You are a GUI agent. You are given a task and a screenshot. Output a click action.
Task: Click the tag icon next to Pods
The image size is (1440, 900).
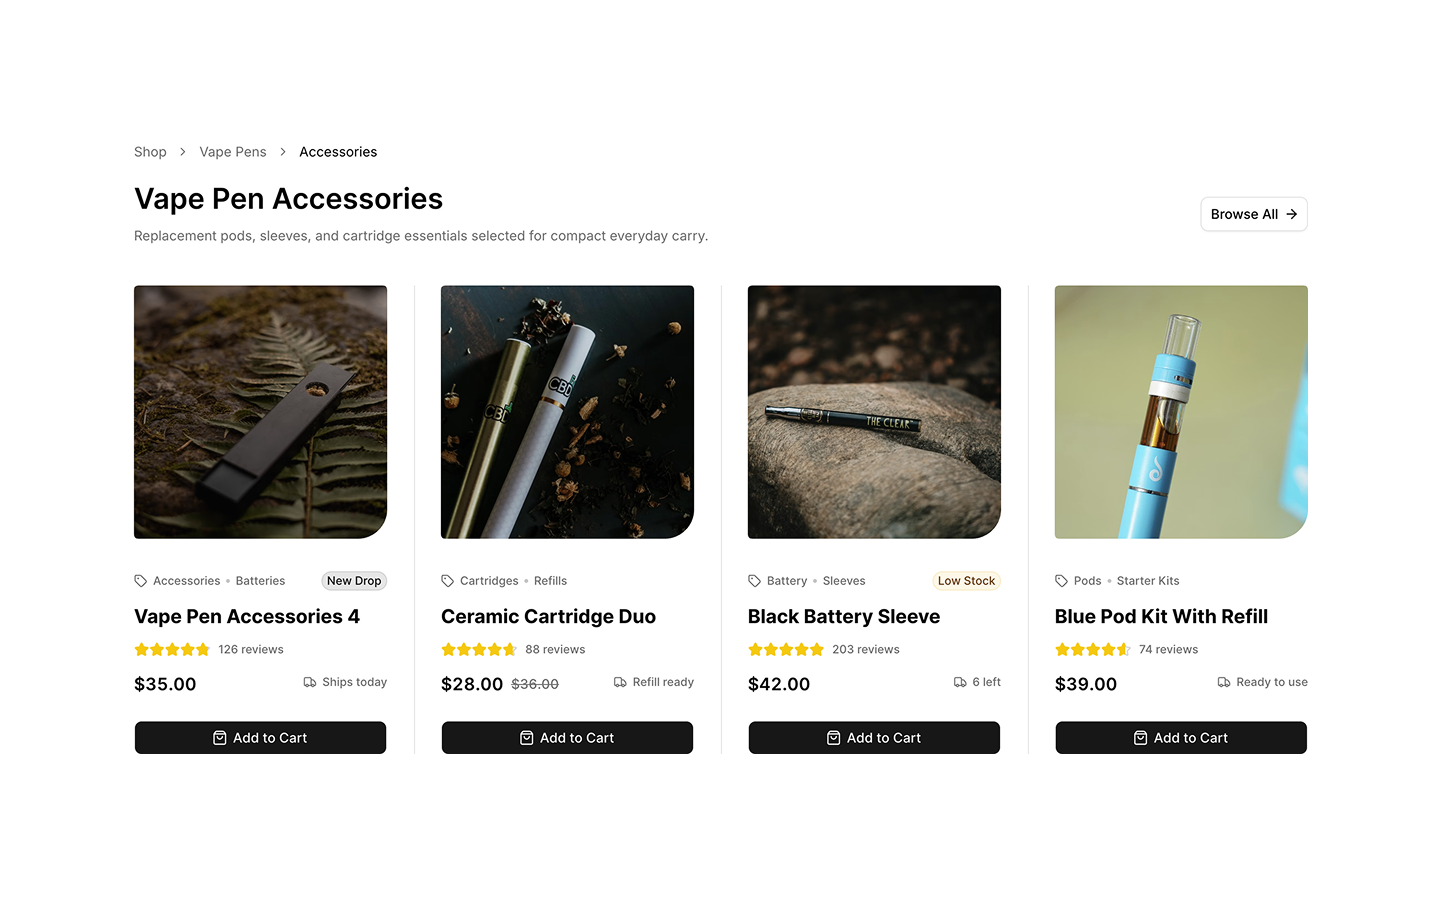click(1062, 581)
